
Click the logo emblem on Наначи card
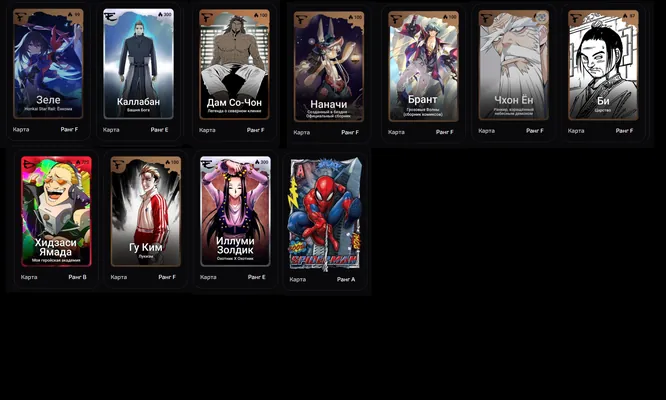coord(302,20)
